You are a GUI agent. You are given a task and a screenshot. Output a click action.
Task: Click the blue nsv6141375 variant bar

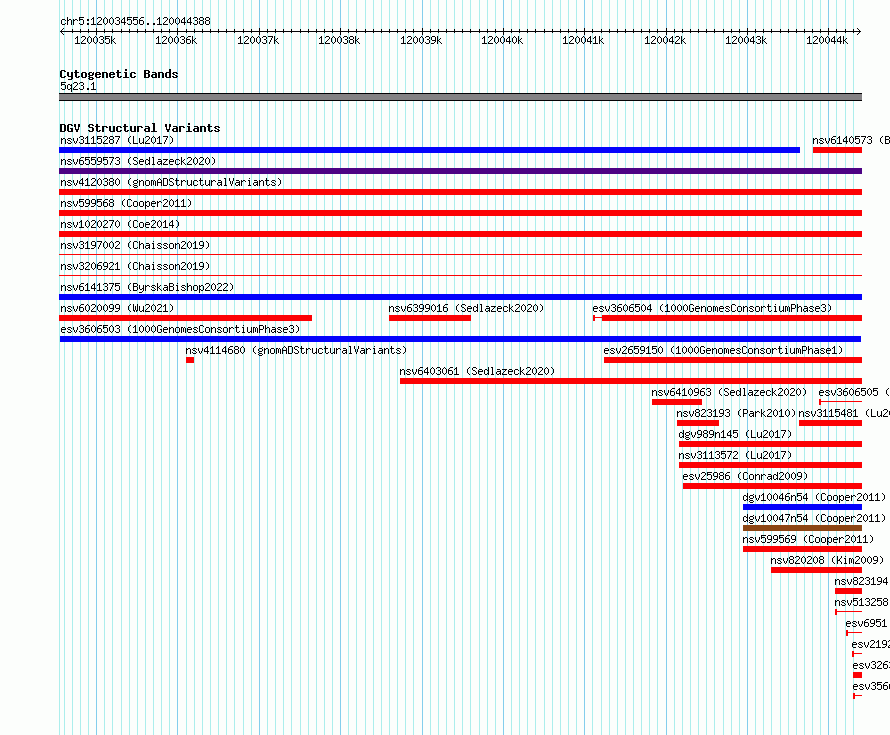coord(460,297)
